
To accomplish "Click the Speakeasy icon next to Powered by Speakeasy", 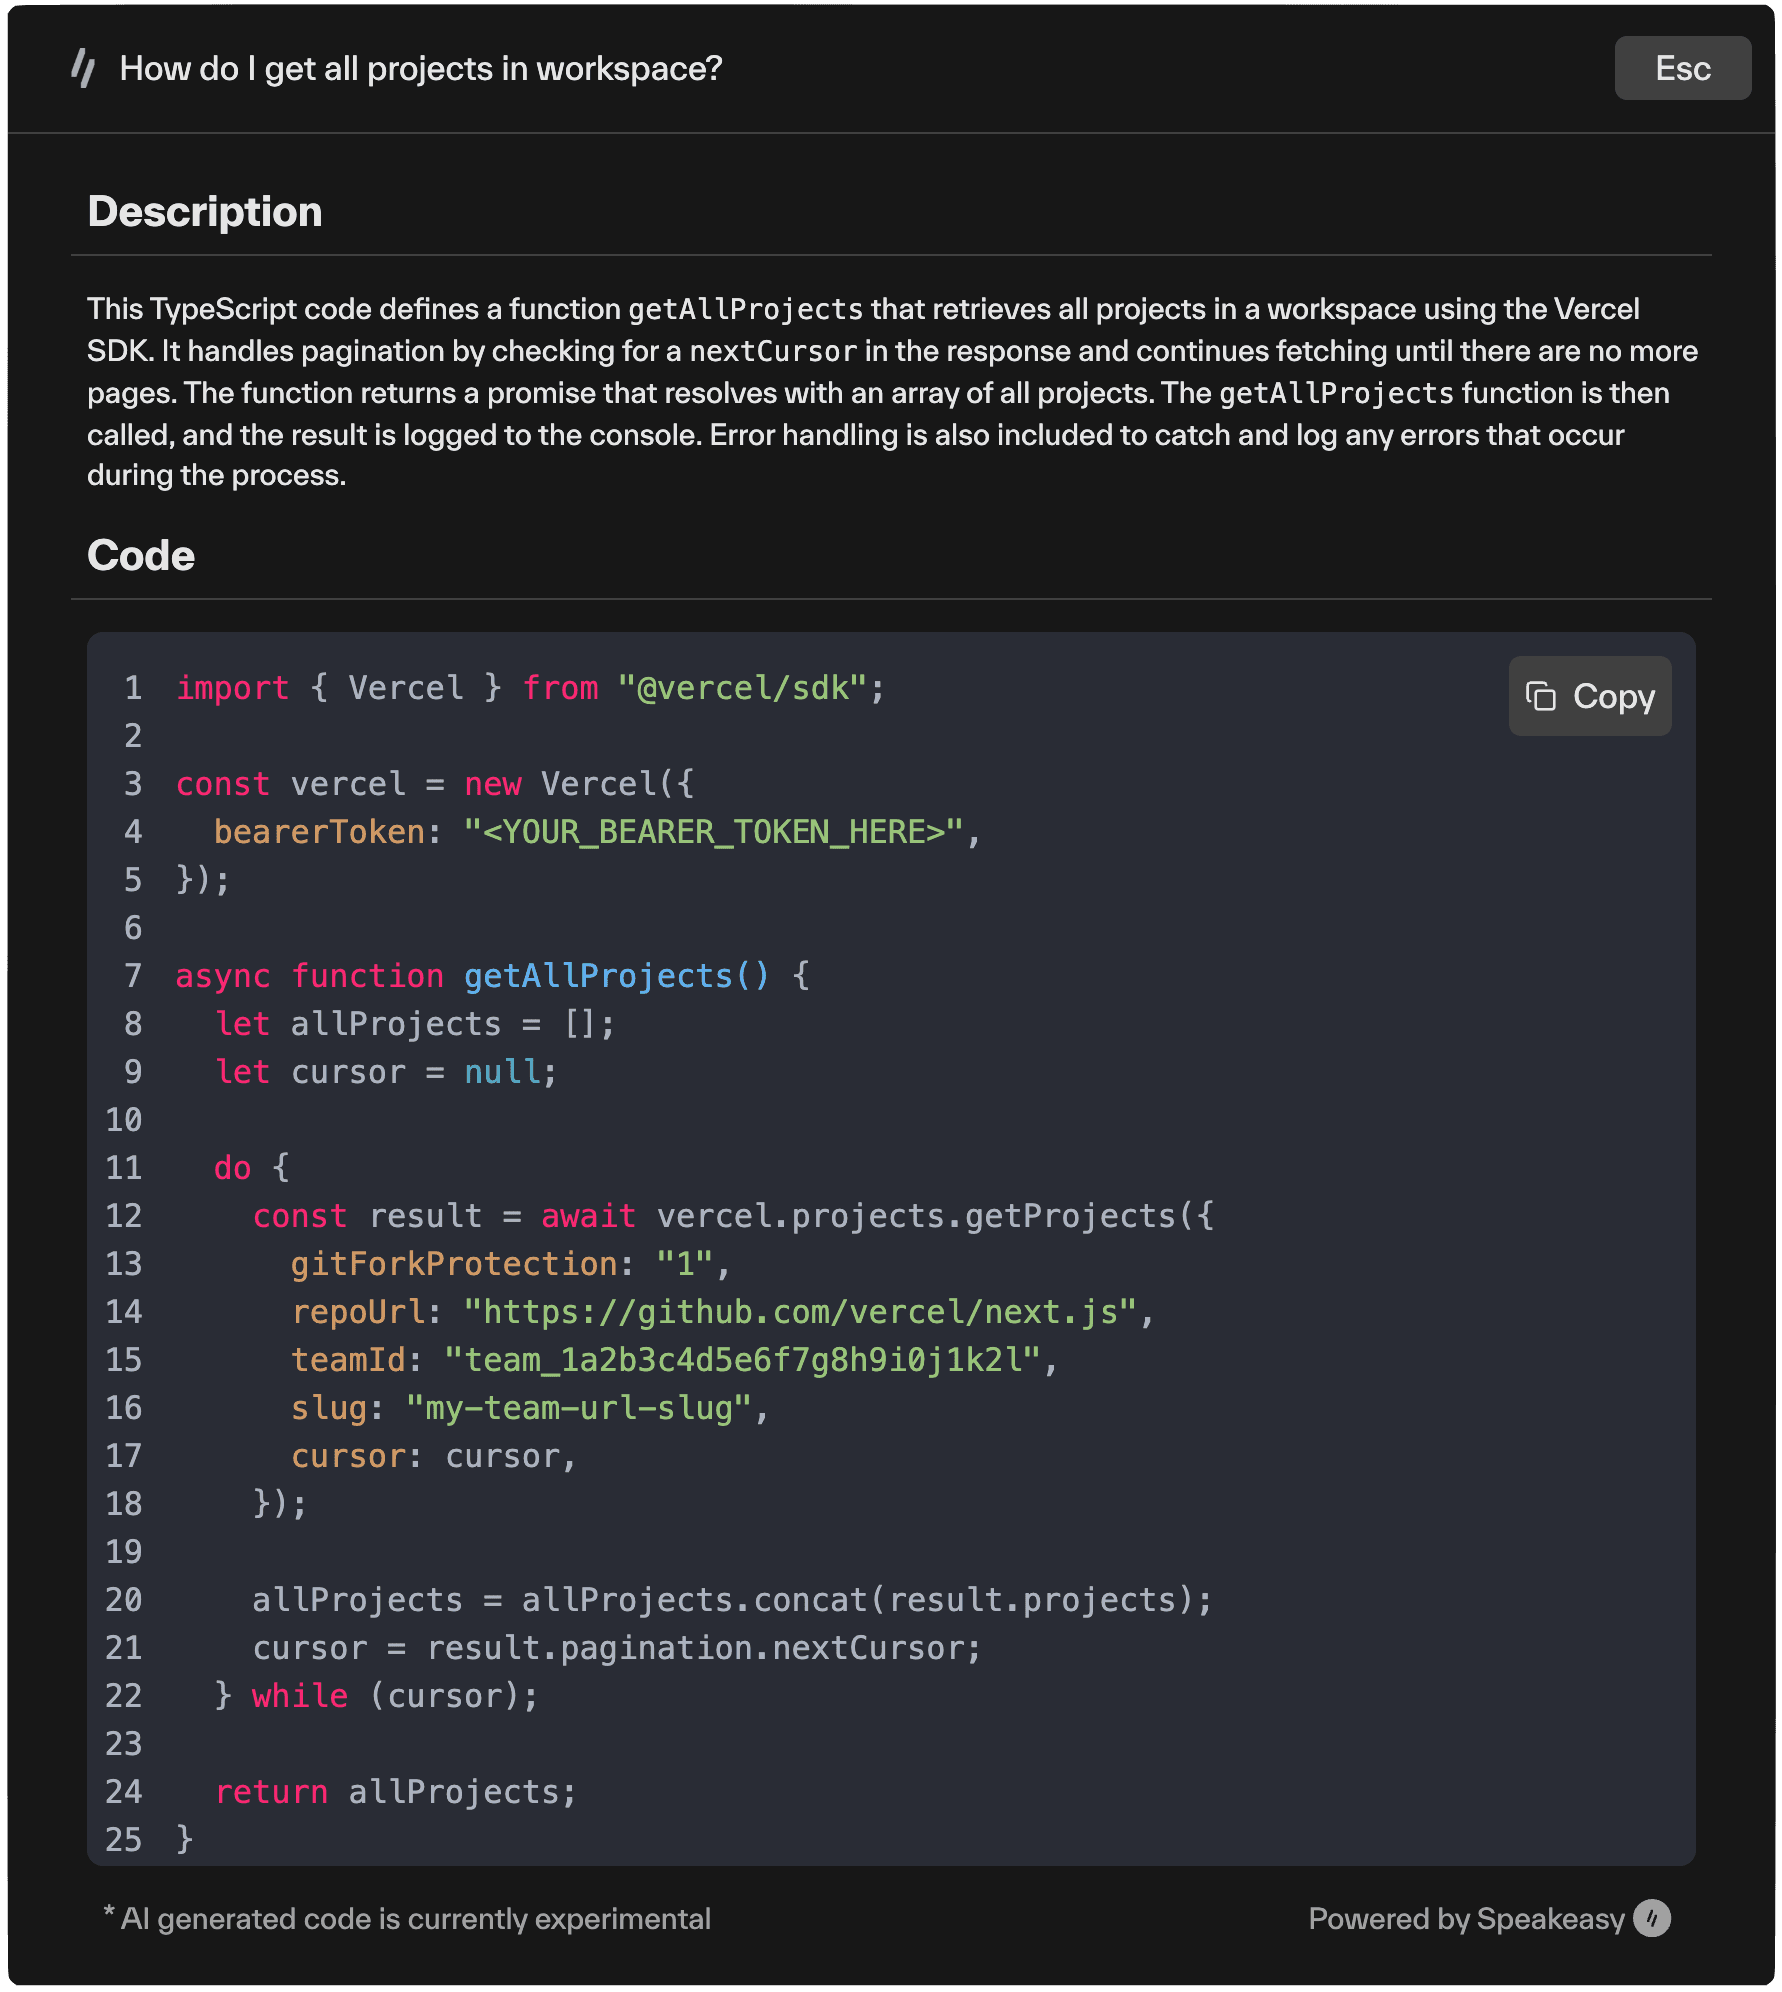I will [1651, 1919].
